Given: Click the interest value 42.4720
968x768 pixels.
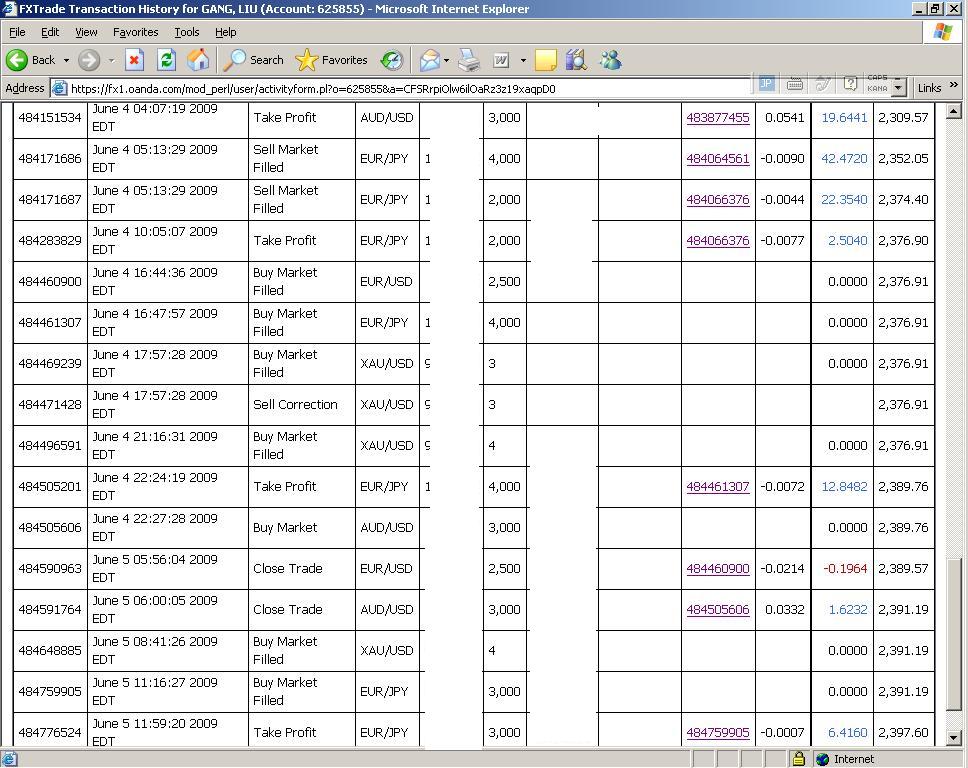Looking at the screenshot, I should pyautogui.click(x=844, y=159).
